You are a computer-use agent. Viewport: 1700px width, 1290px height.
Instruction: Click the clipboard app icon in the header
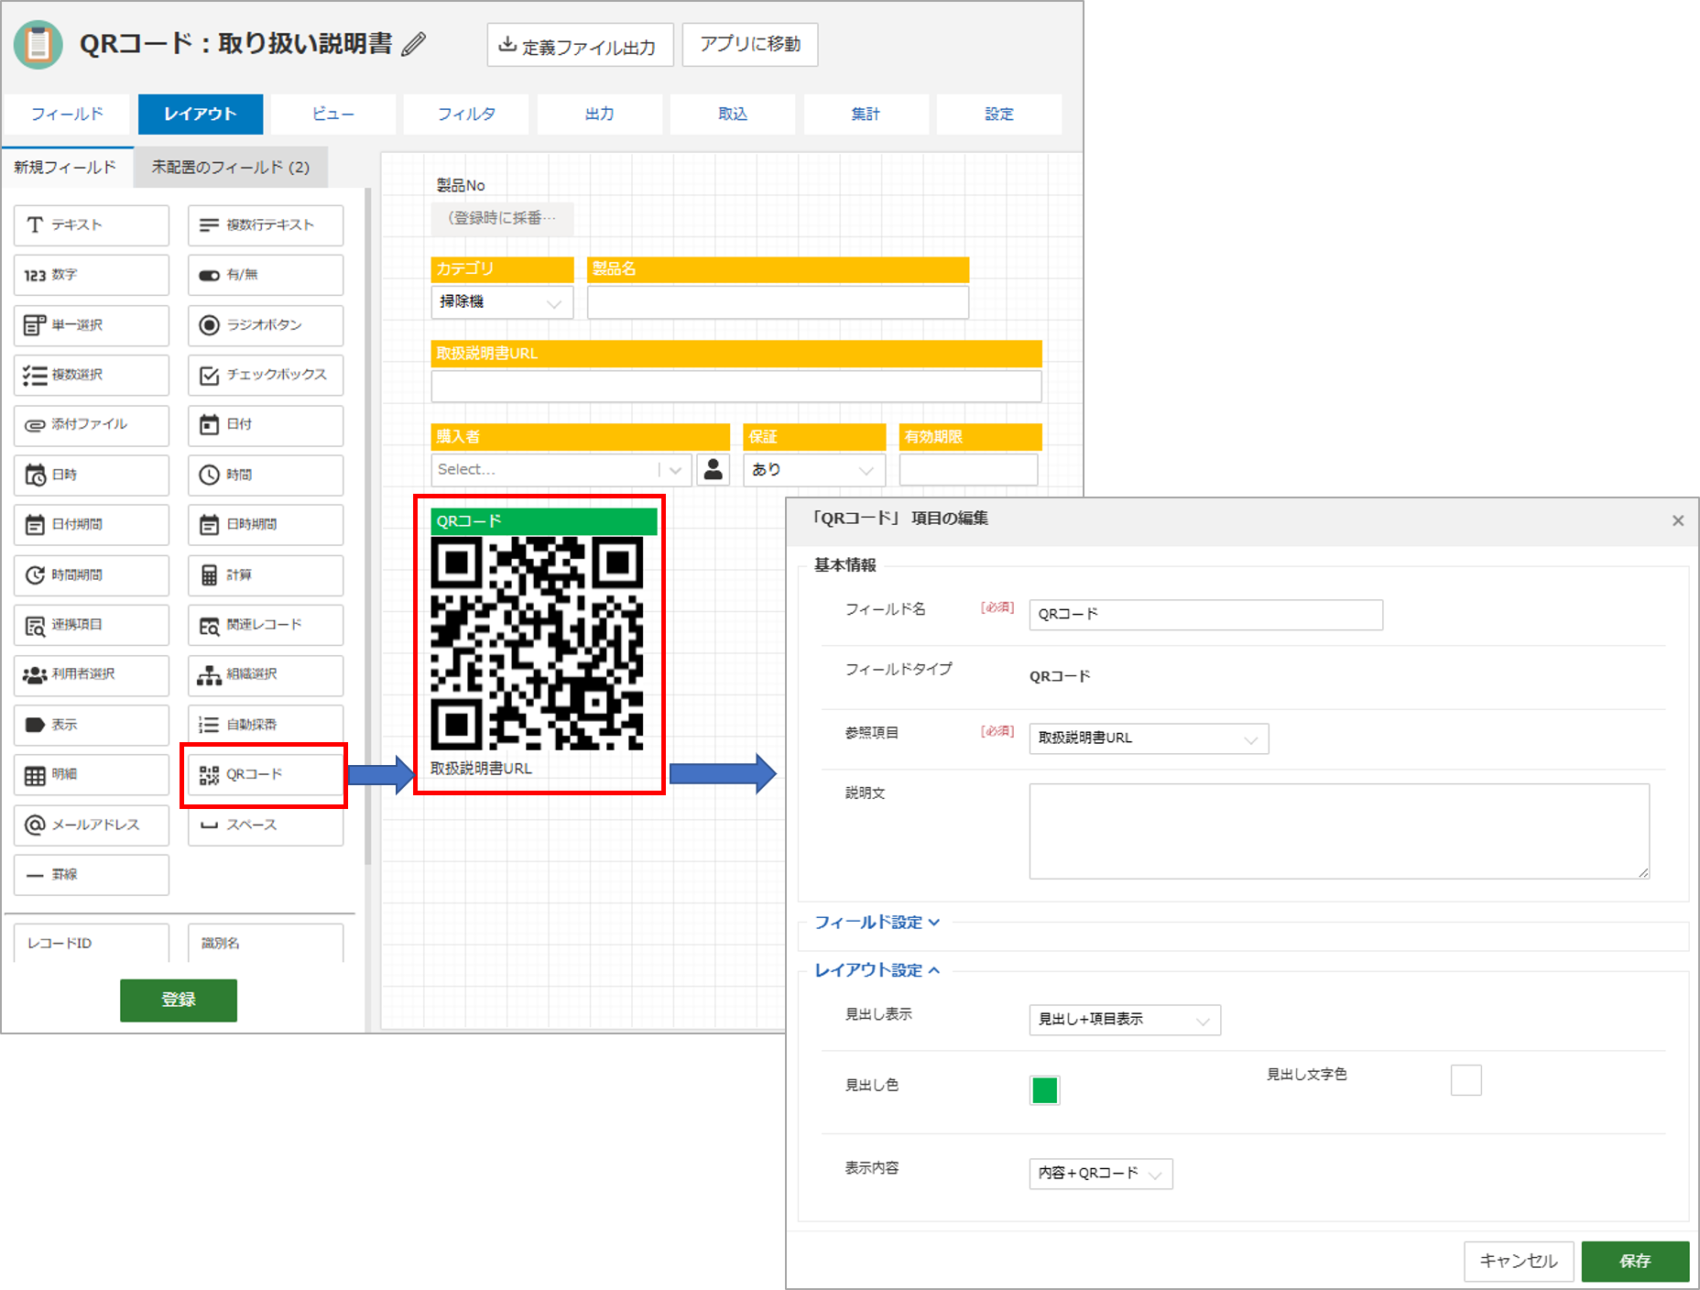coord(38,44)
